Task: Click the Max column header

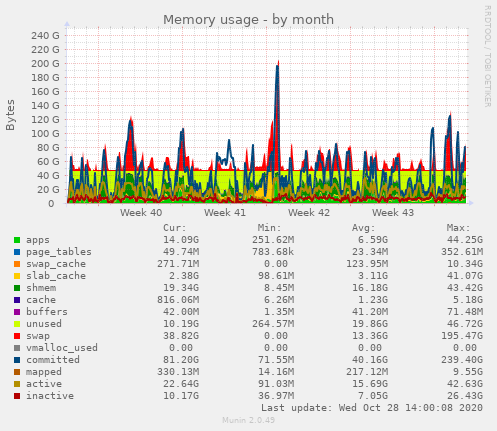Action: coord(458,228)
